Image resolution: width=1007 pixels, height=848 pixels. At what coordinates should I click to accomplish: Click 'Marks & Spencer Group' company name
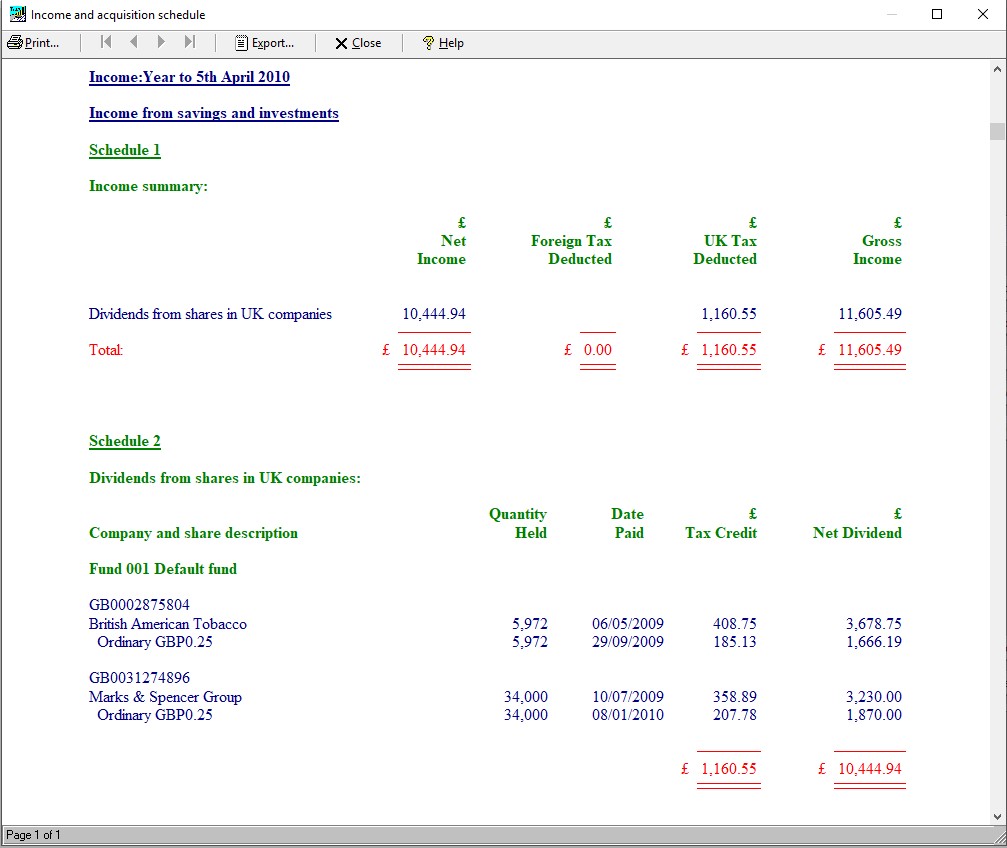pyautogui.click(x=165, y=697)
